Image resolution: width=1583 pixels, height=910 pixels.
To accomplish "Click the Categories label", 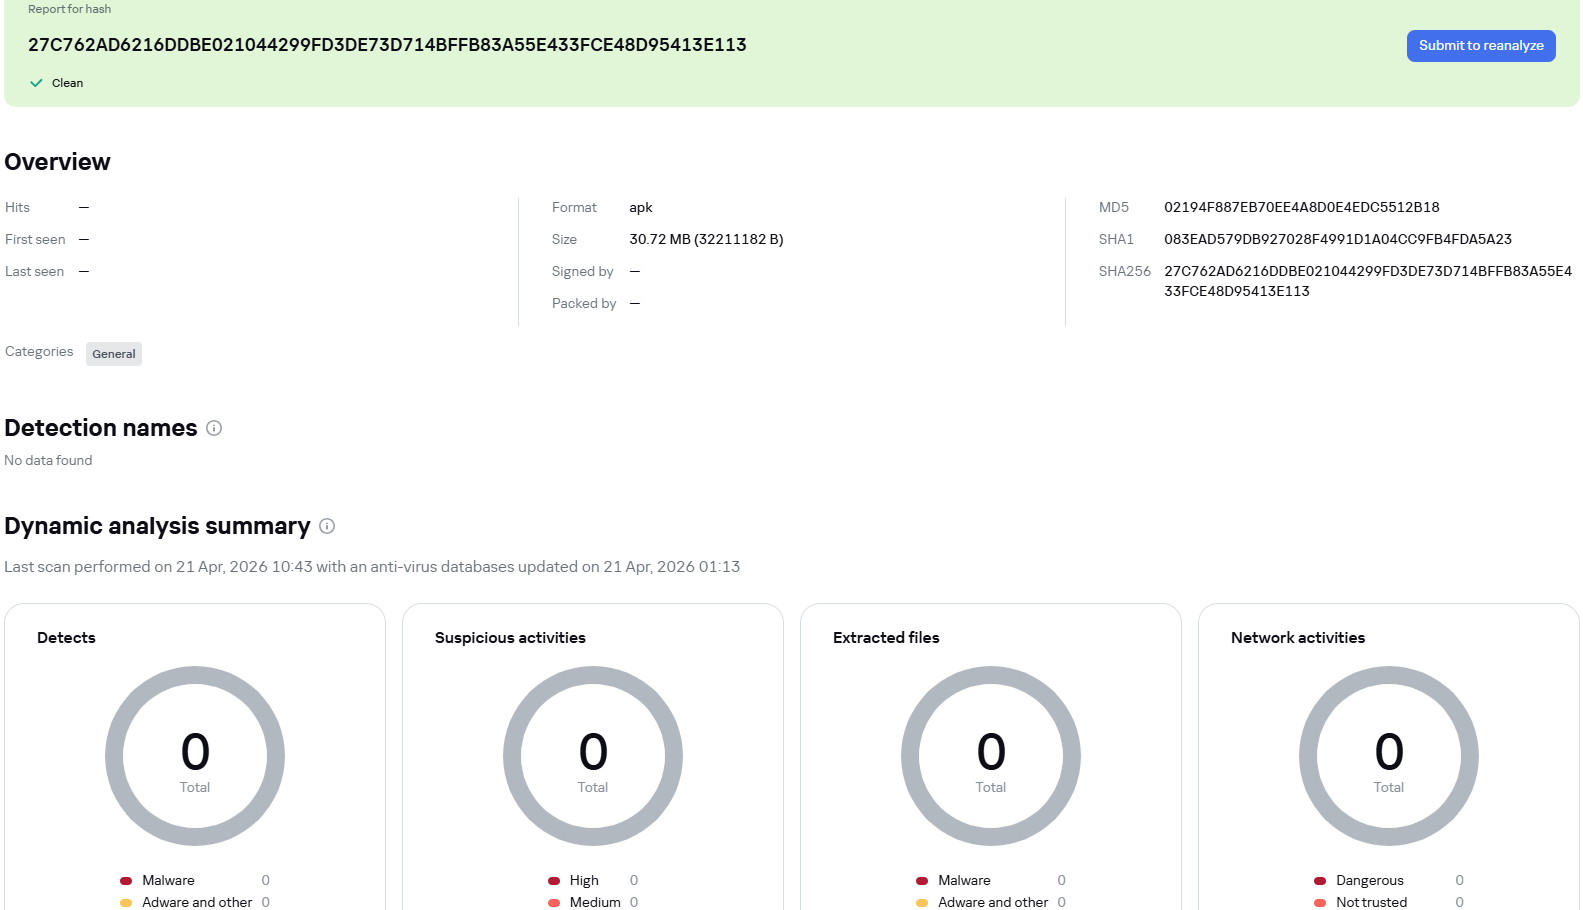I will pos(39,351).
